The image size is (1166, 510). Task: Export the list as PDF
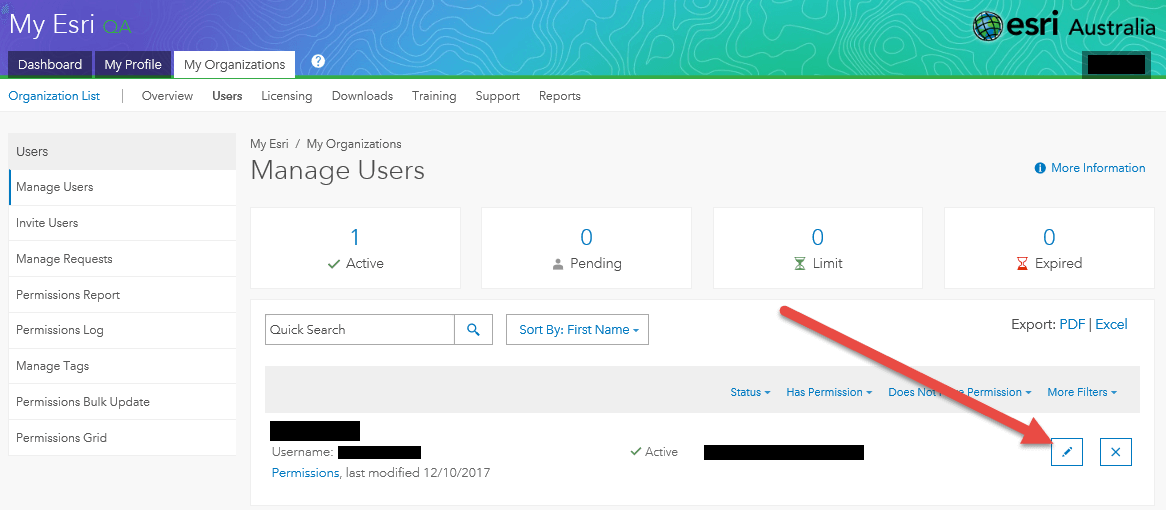tap(1072, 324)
